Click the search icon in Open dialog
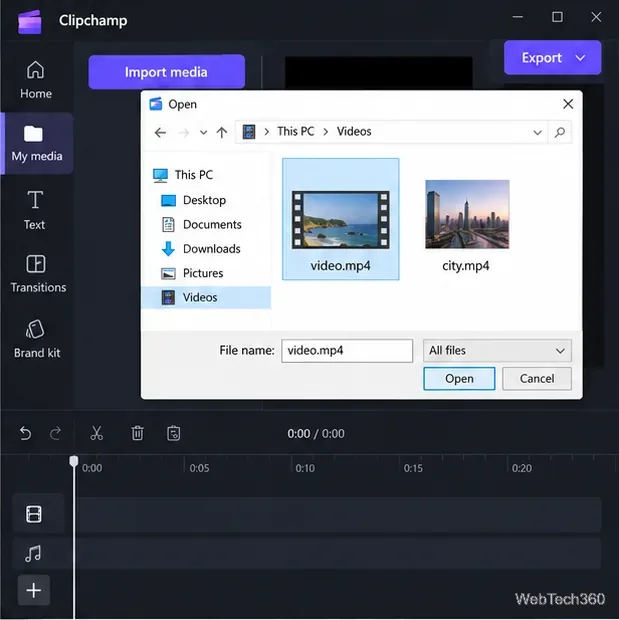The image size is (619, 620). tap(560, 132)
